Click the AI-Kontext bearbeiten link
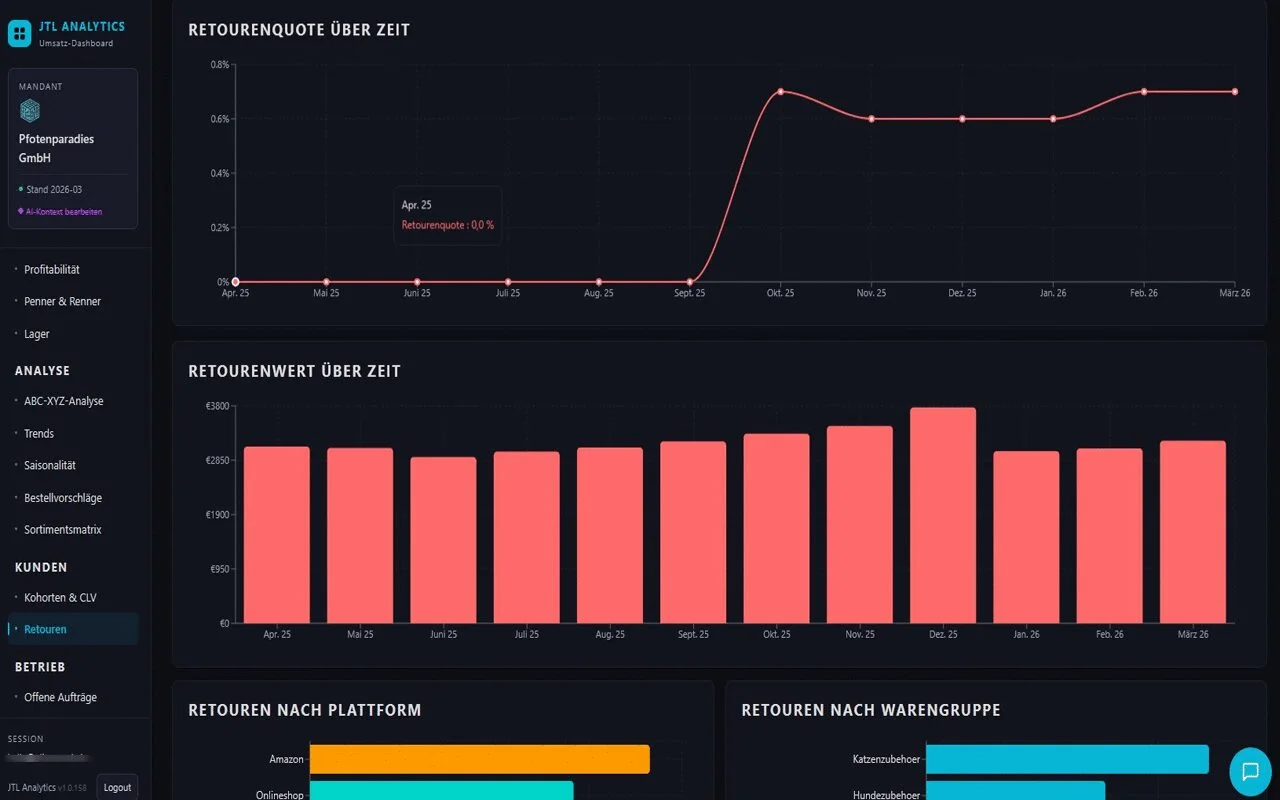The height and width of the screenshot is (800, 1280). pyautogui.click(x=63, y=212)
